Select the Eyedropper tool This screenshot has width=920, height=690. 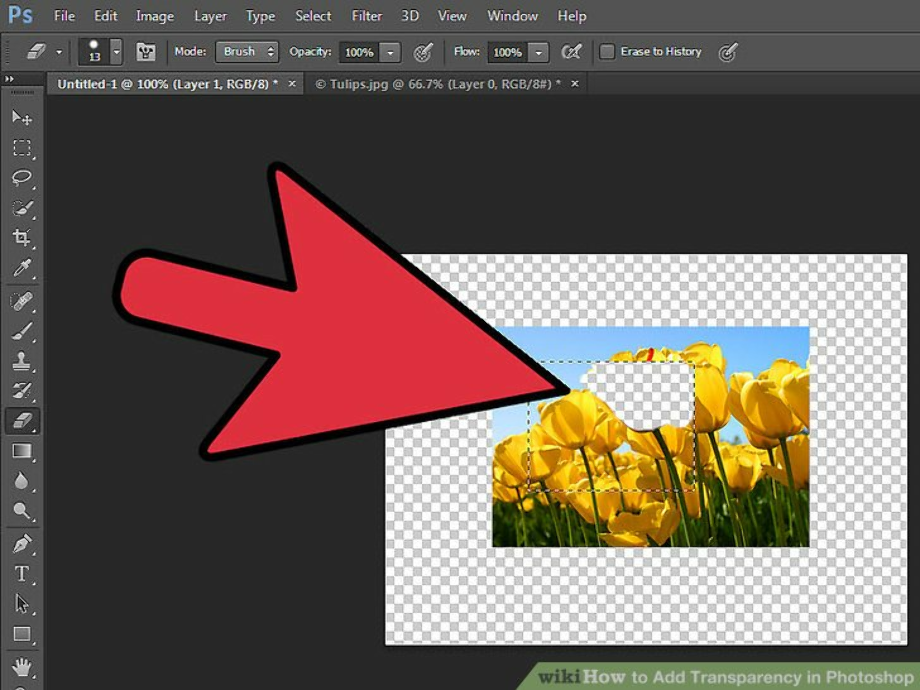(22, 268)
